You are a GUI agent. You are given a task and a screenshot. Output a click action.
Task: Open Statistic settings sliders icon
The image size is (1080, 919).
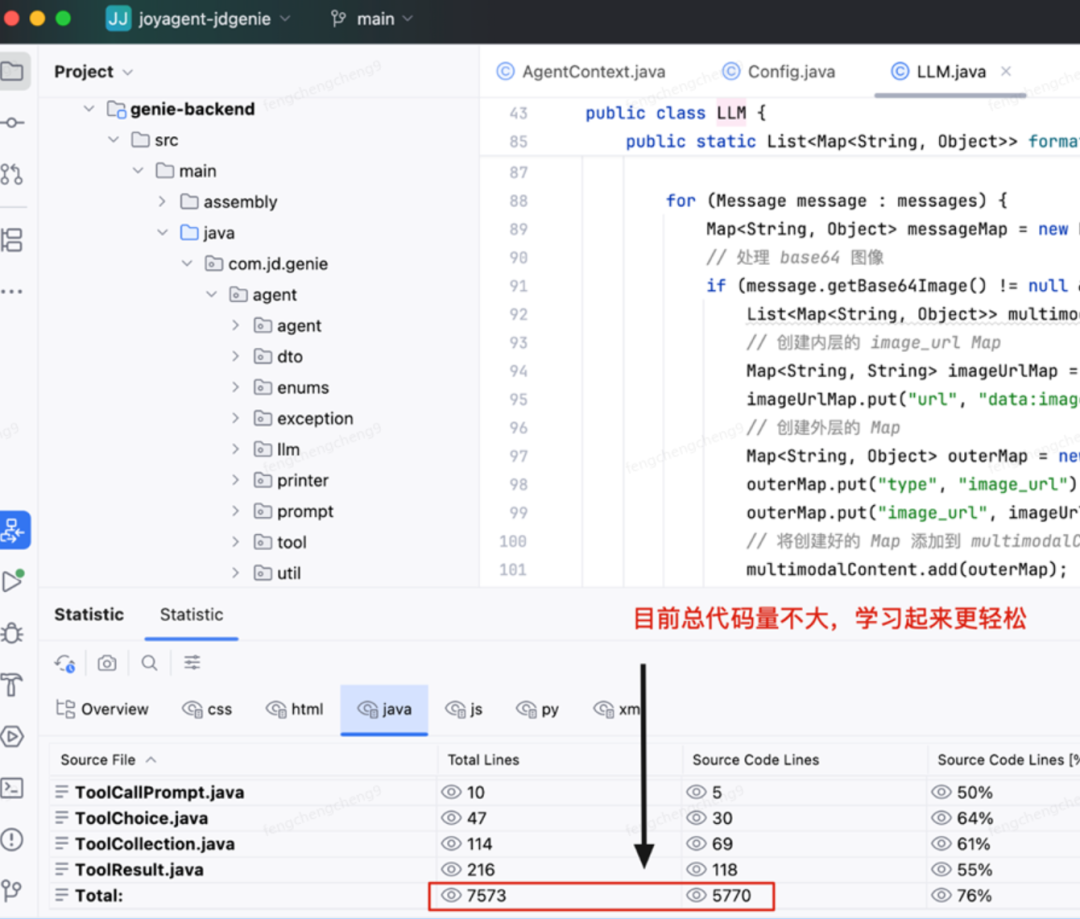click(192, 663)
